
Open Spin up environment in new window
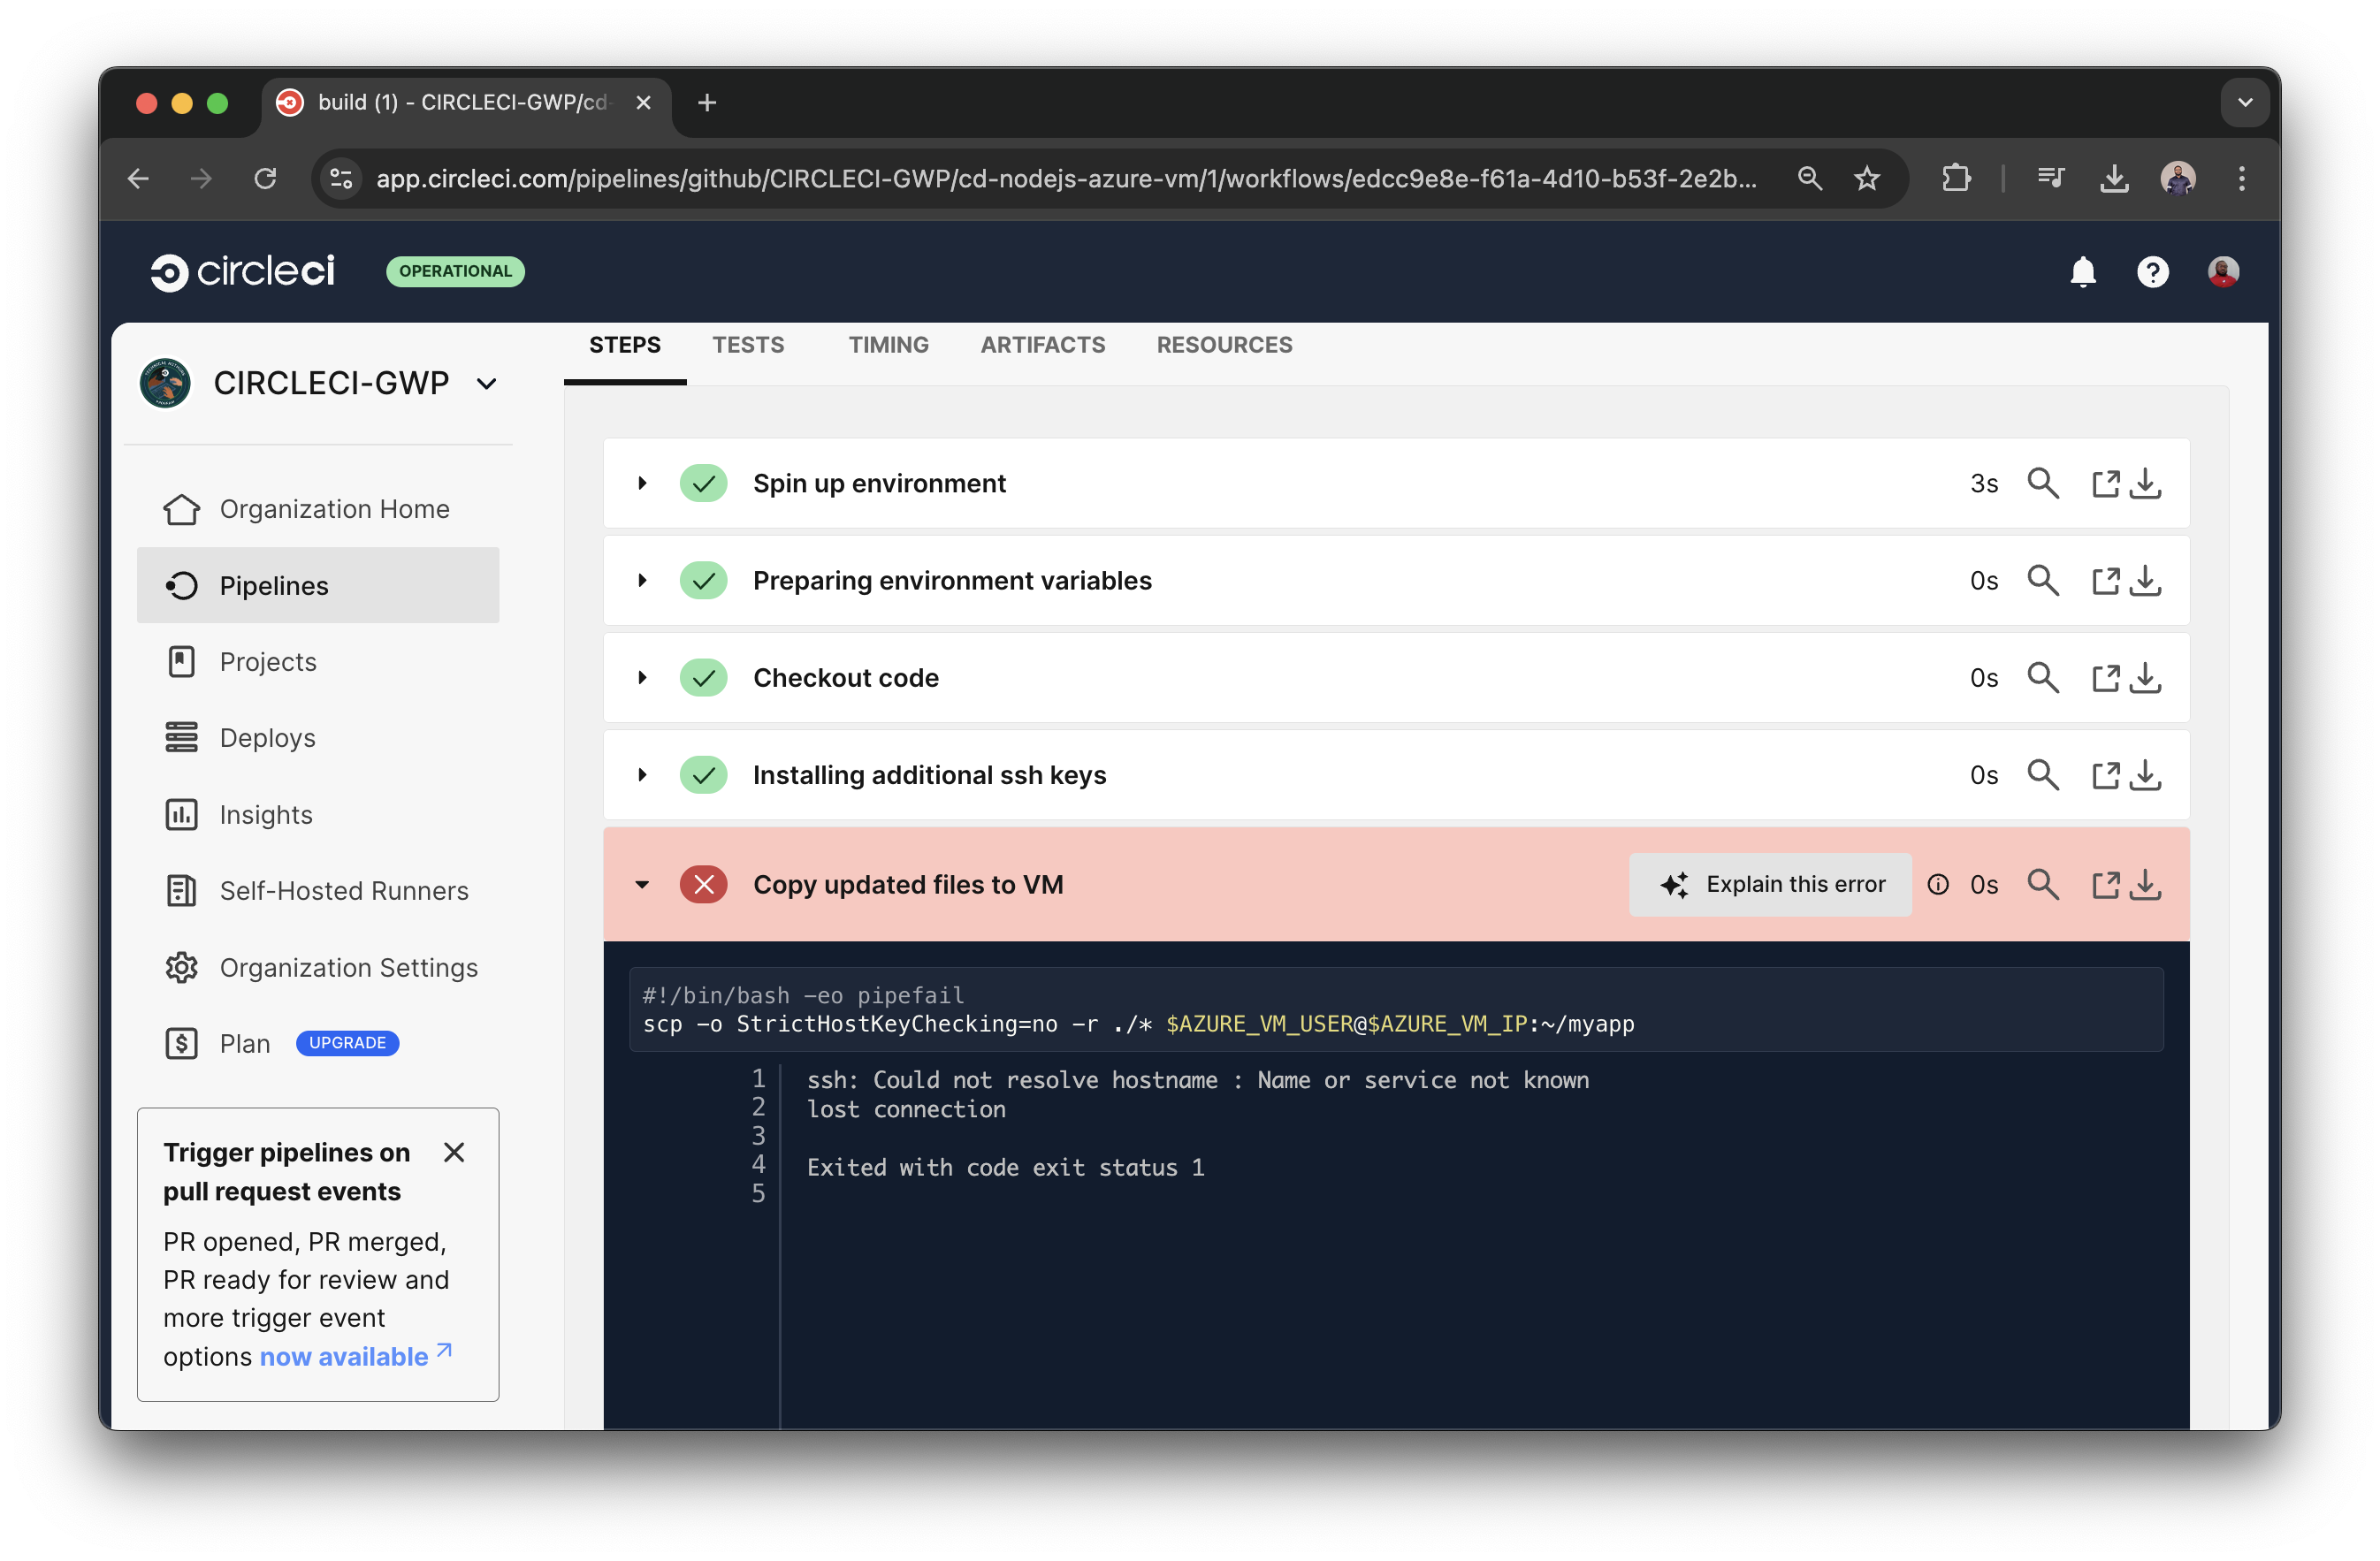pyautogui.click(x=2106, y=483)
